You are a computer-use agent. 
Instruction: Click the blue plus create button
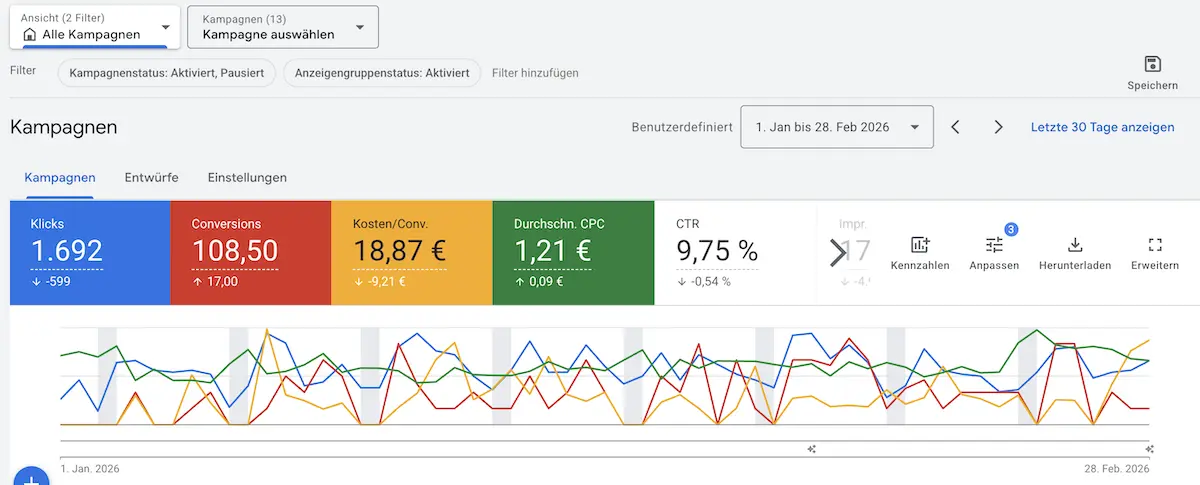pos(31,478)
